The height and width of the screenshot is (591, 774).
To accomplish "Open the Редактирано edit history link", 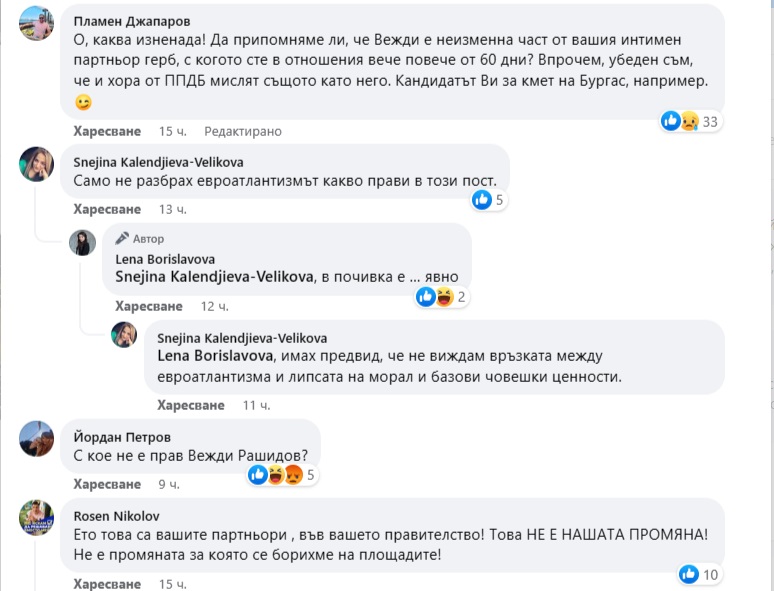I will 243,131.
